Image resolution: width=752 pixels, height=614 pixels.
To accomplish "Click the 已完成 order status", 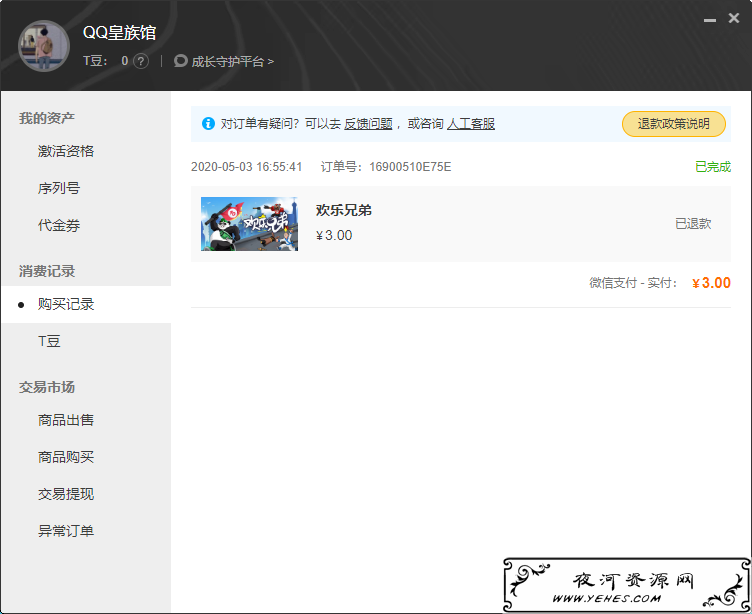I will point(713,167).
